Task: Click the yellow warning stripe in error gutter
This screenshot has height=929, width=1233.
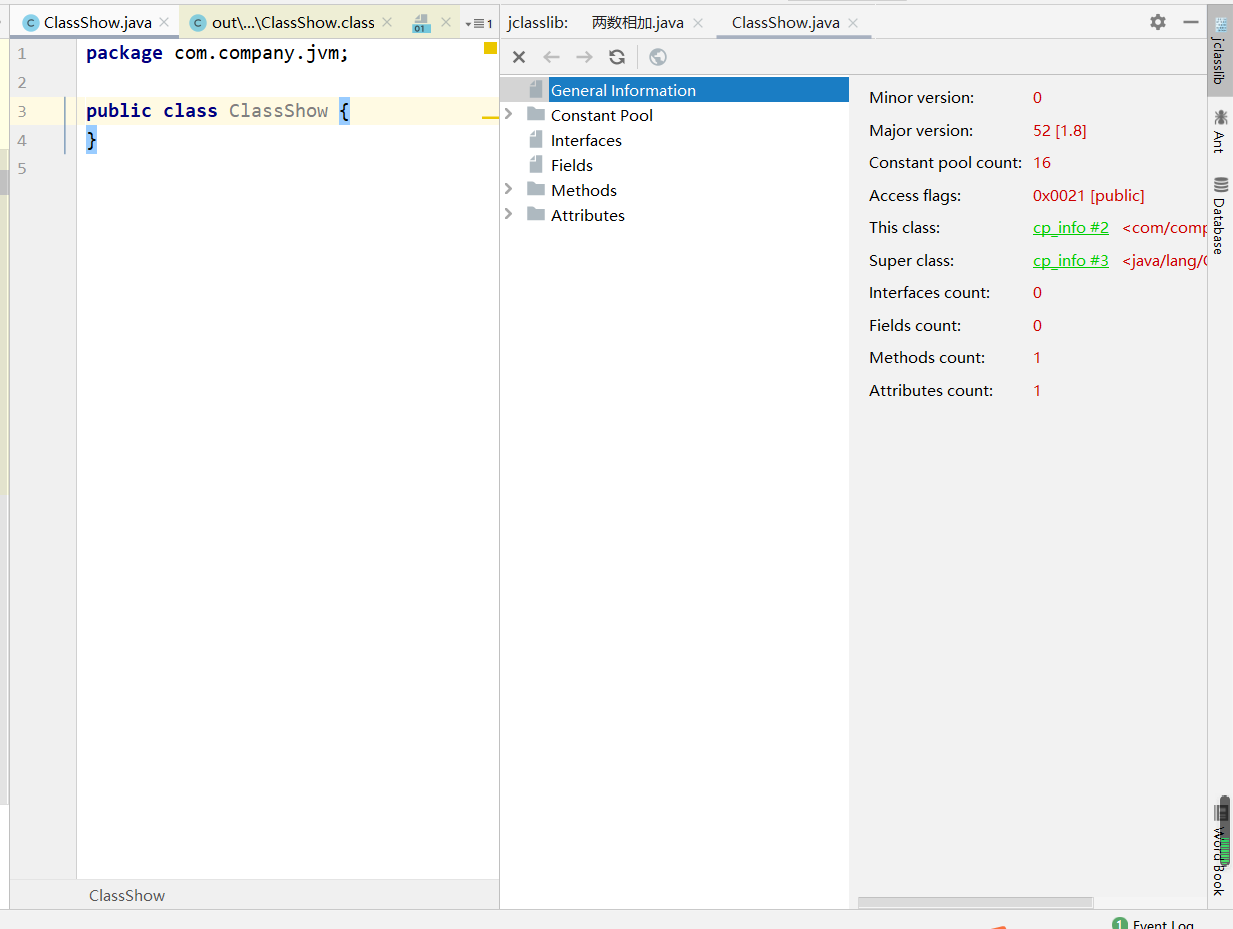Action: (x=490, y=117)
